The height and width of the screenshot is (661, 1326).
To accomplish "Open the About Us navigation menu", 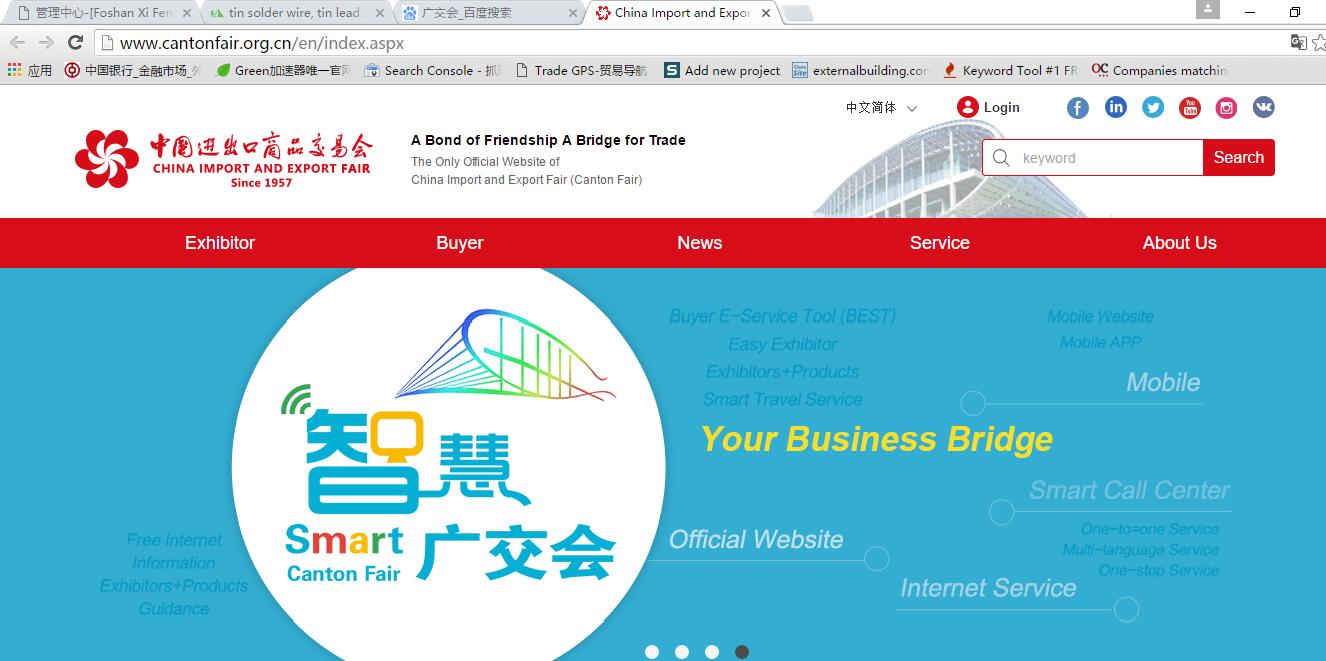I will (x=1180, y=243).
